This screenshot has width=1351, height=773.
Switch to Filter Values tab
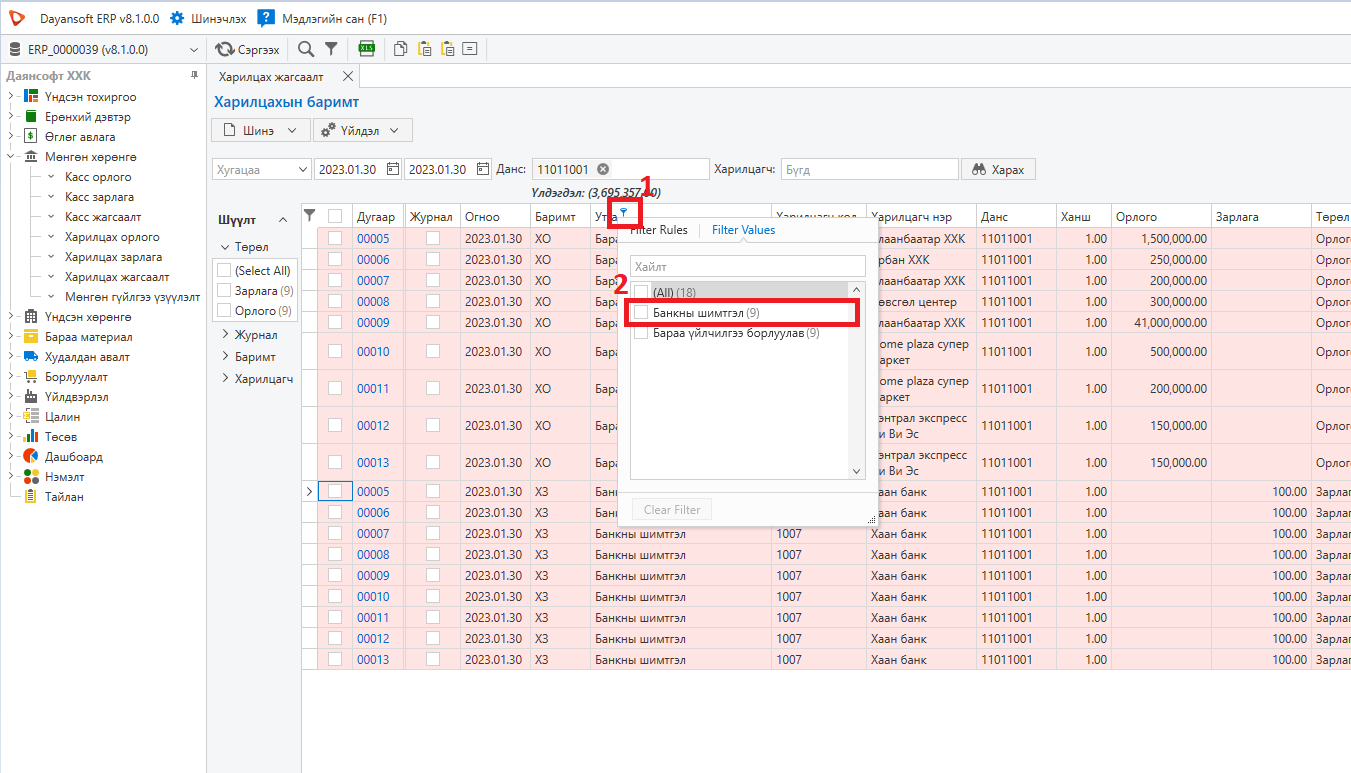click(743, 230)
